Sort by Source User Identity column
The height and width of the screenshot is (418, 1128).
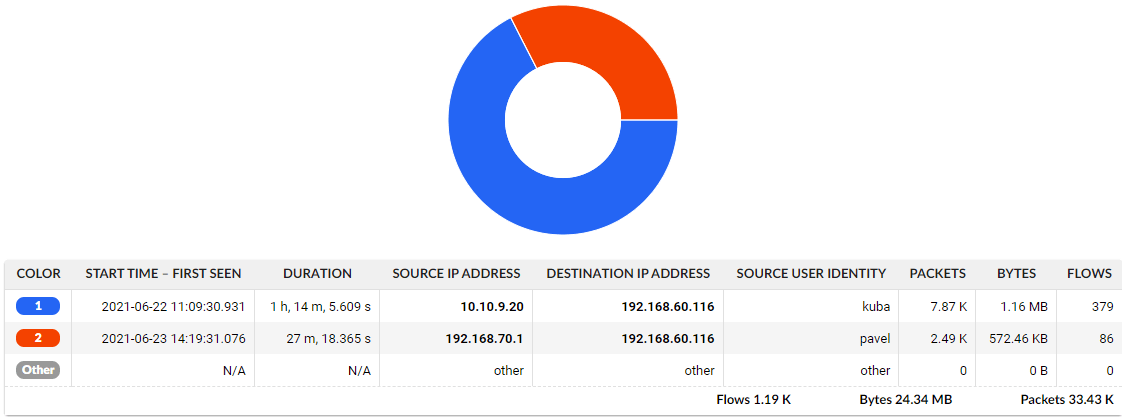click(811, 273)
